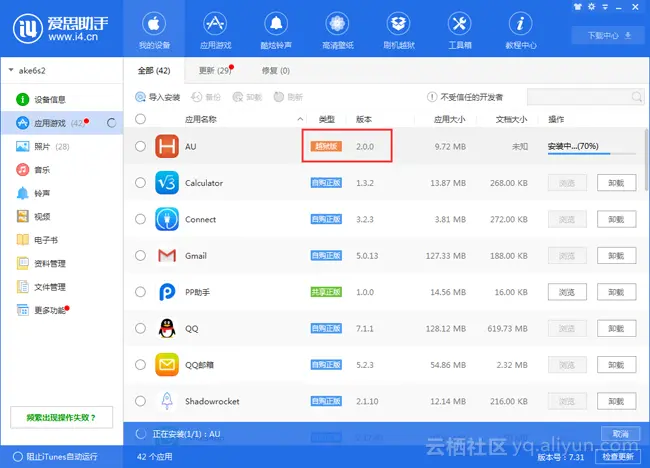Open 不受信任的开发者 notice

tap(465, 97)
